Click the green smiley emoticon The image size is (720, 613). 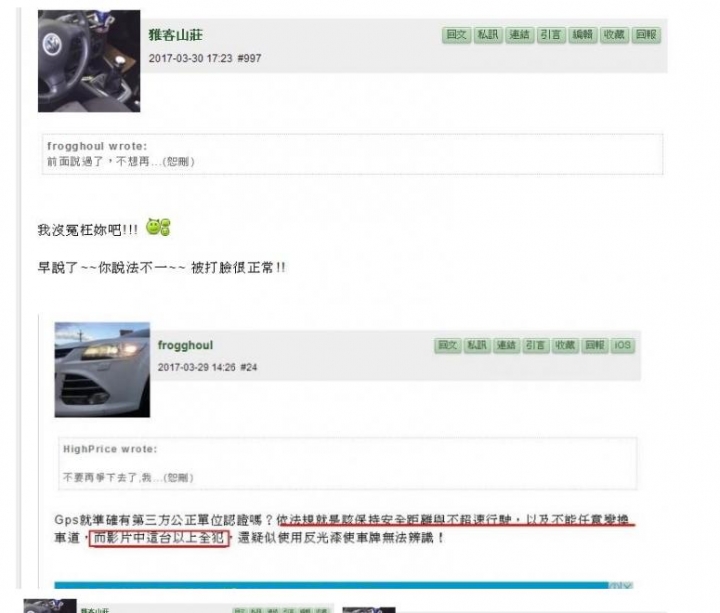coord(158,227)
